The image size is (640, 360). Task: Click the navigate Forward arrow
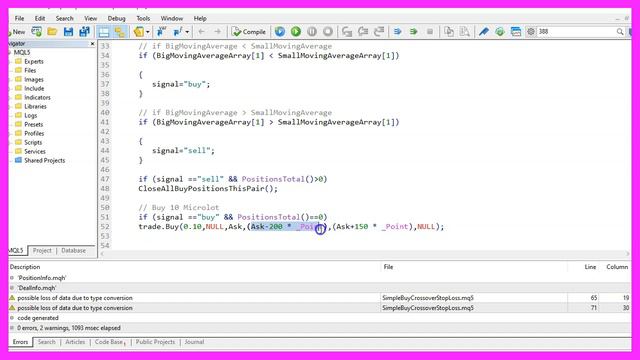click(x=218, y=31)
